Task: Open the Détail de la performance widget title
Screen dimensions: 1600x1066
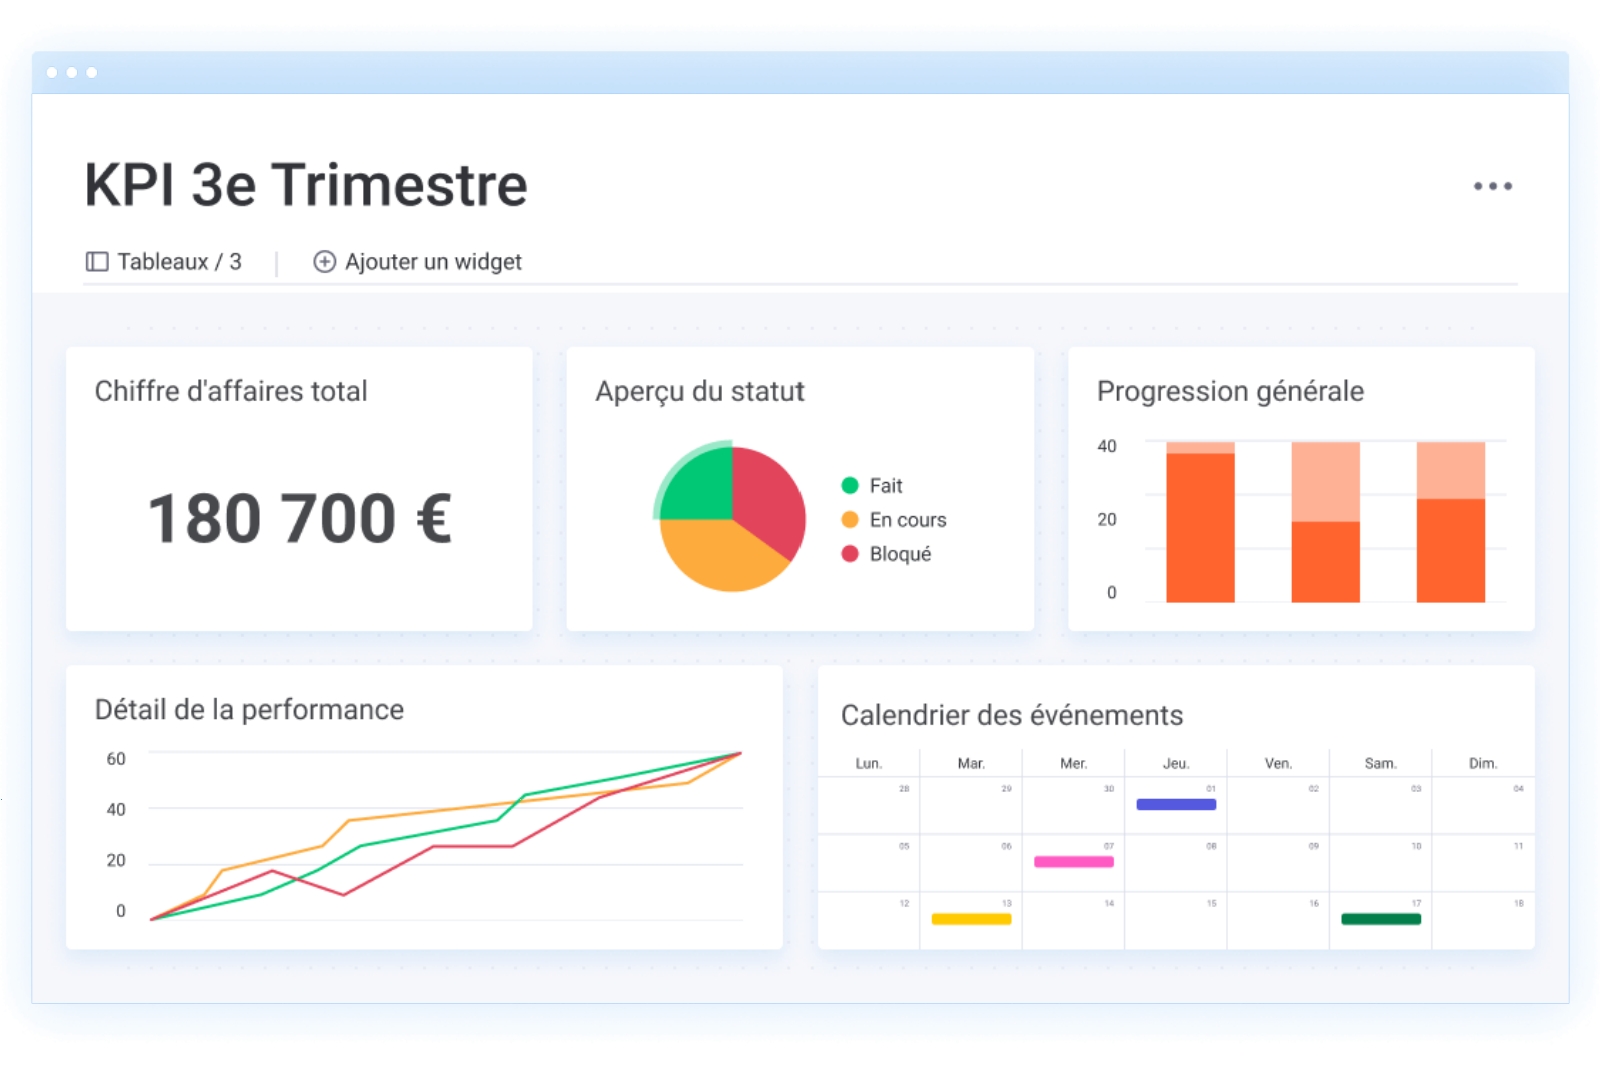Action: [x=249, y=710]
